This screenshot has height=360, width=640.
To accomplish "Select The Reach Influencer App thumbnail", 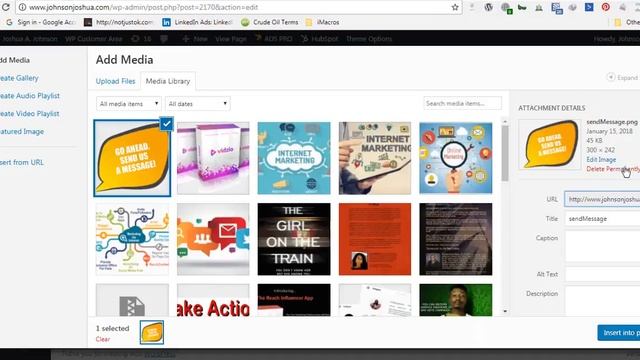I will click(x=294, y=300).
